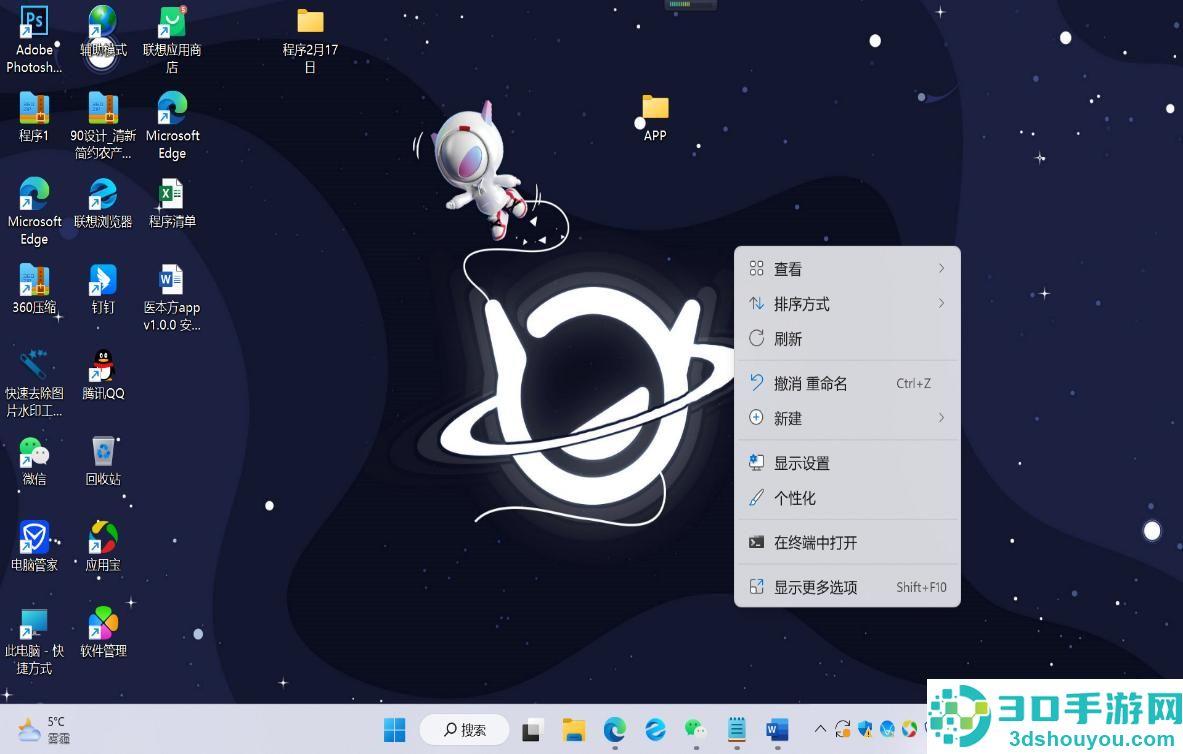
Task: Open the Windows Start menu
Action: point(394,730)
